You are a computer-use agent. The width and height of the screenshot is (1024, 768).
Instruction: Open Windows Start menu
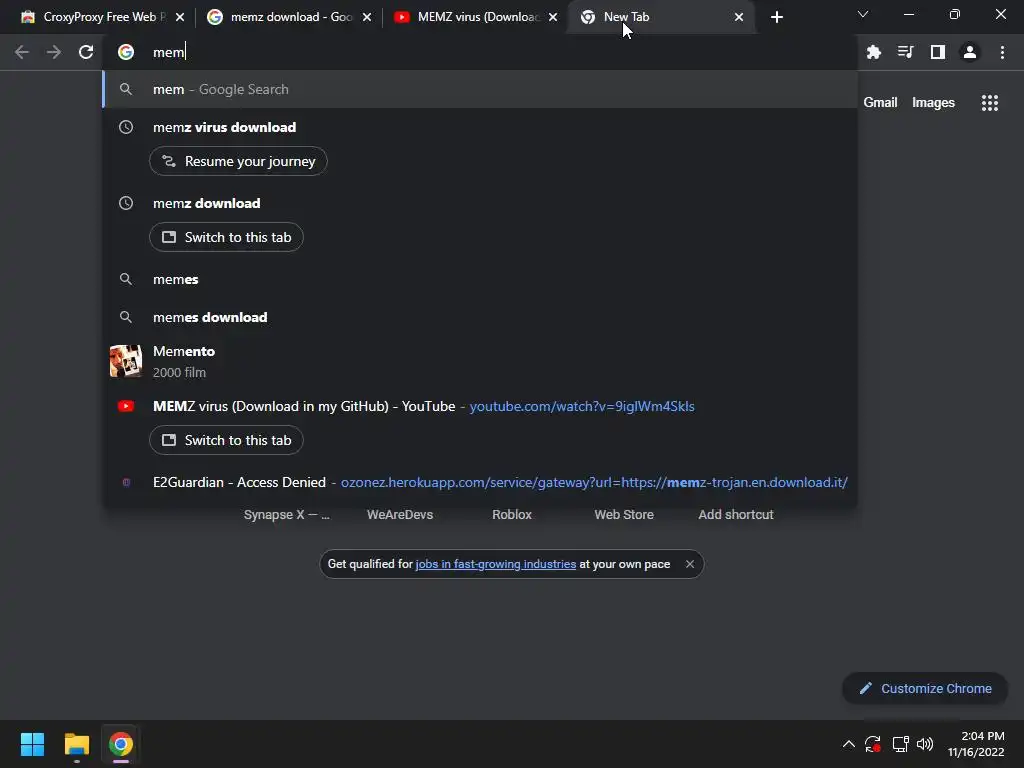[32, 744]
